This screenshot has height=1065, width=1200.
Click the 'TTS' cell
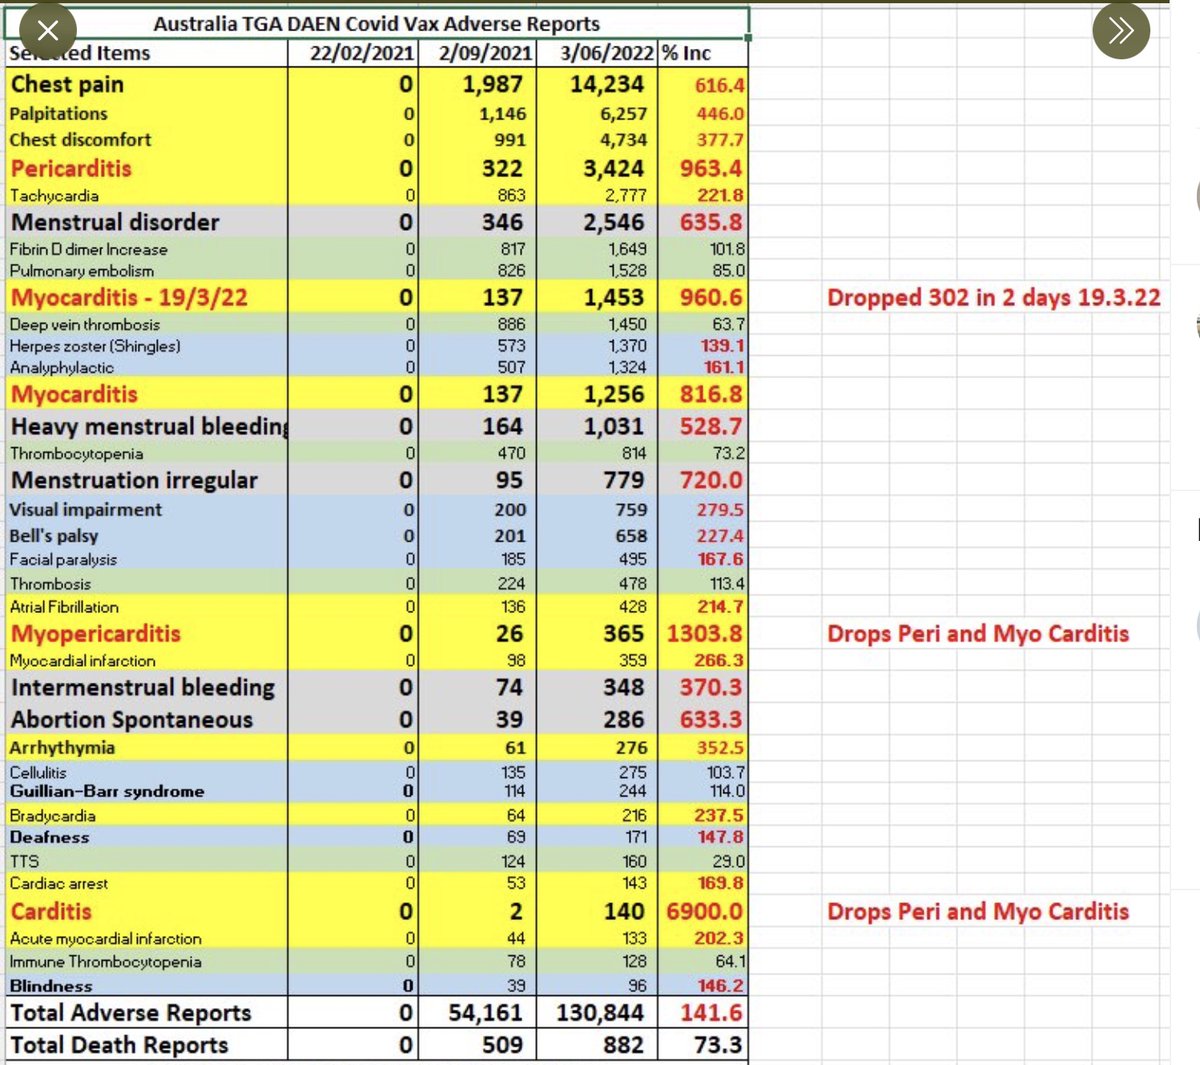point(25,861)
